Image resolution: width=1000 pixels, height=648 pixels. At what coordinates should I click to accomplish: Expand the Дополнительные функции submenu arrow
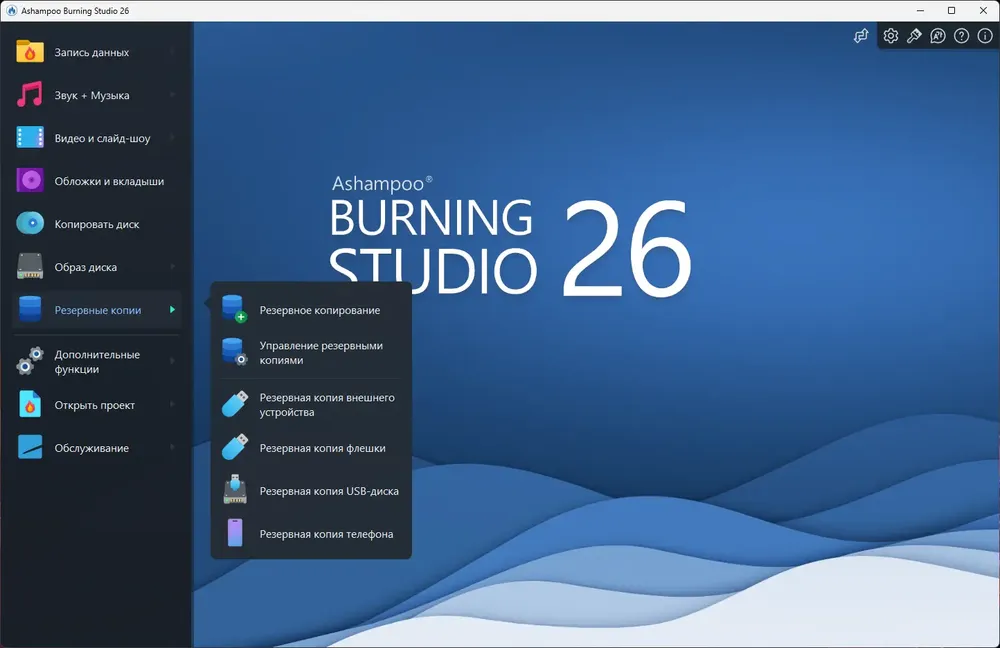[x=172, y=361]
